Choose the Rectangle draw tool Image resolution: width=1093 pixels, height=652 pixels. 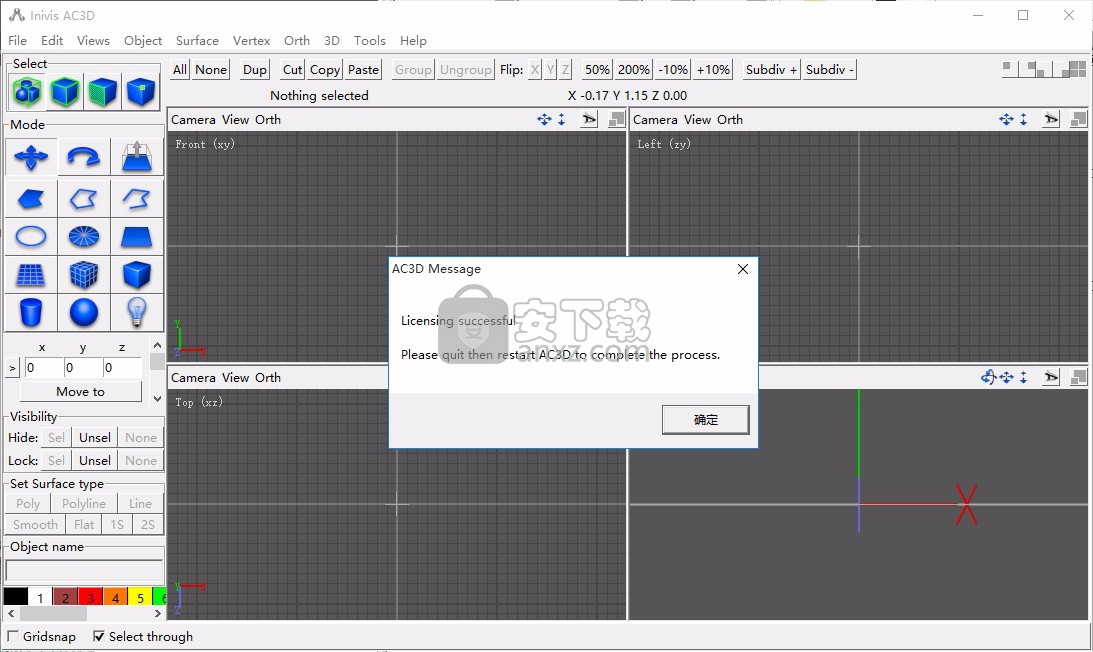(137, 236)
